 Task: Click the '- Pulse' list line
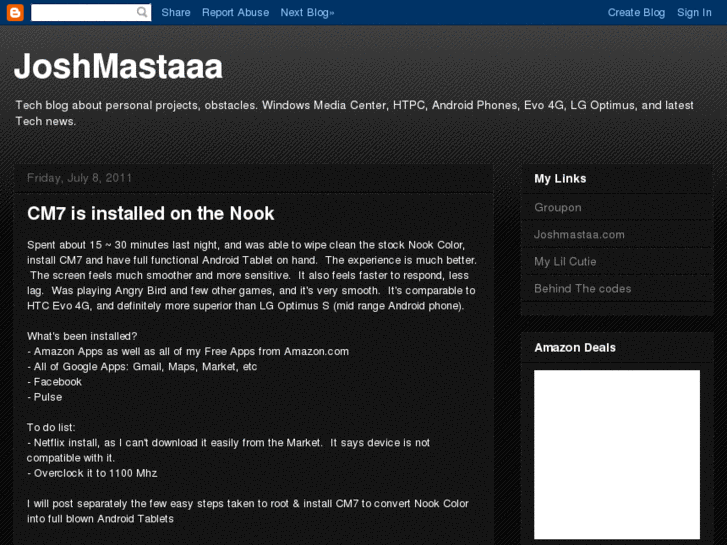(x=45, y=397)
